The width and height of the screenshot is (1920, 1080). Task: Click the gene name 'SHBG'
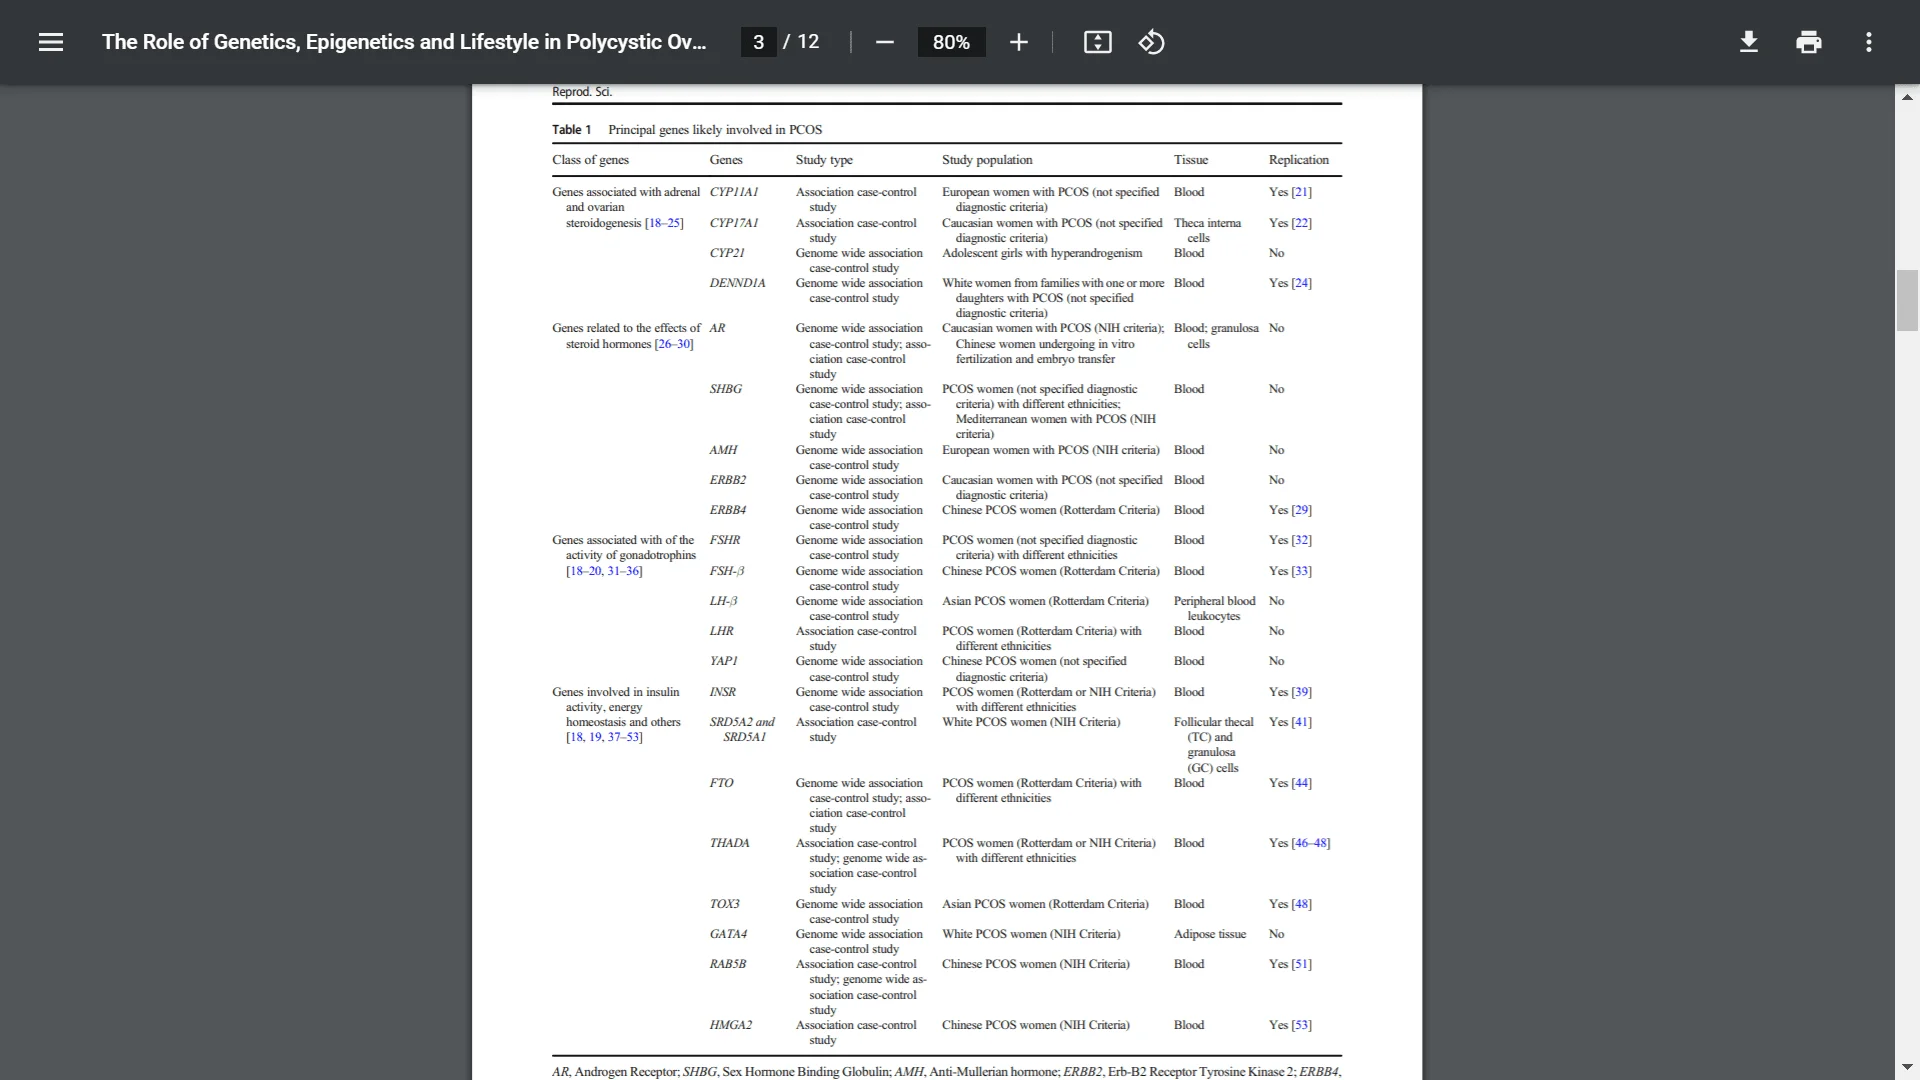(x=725, y=389)
